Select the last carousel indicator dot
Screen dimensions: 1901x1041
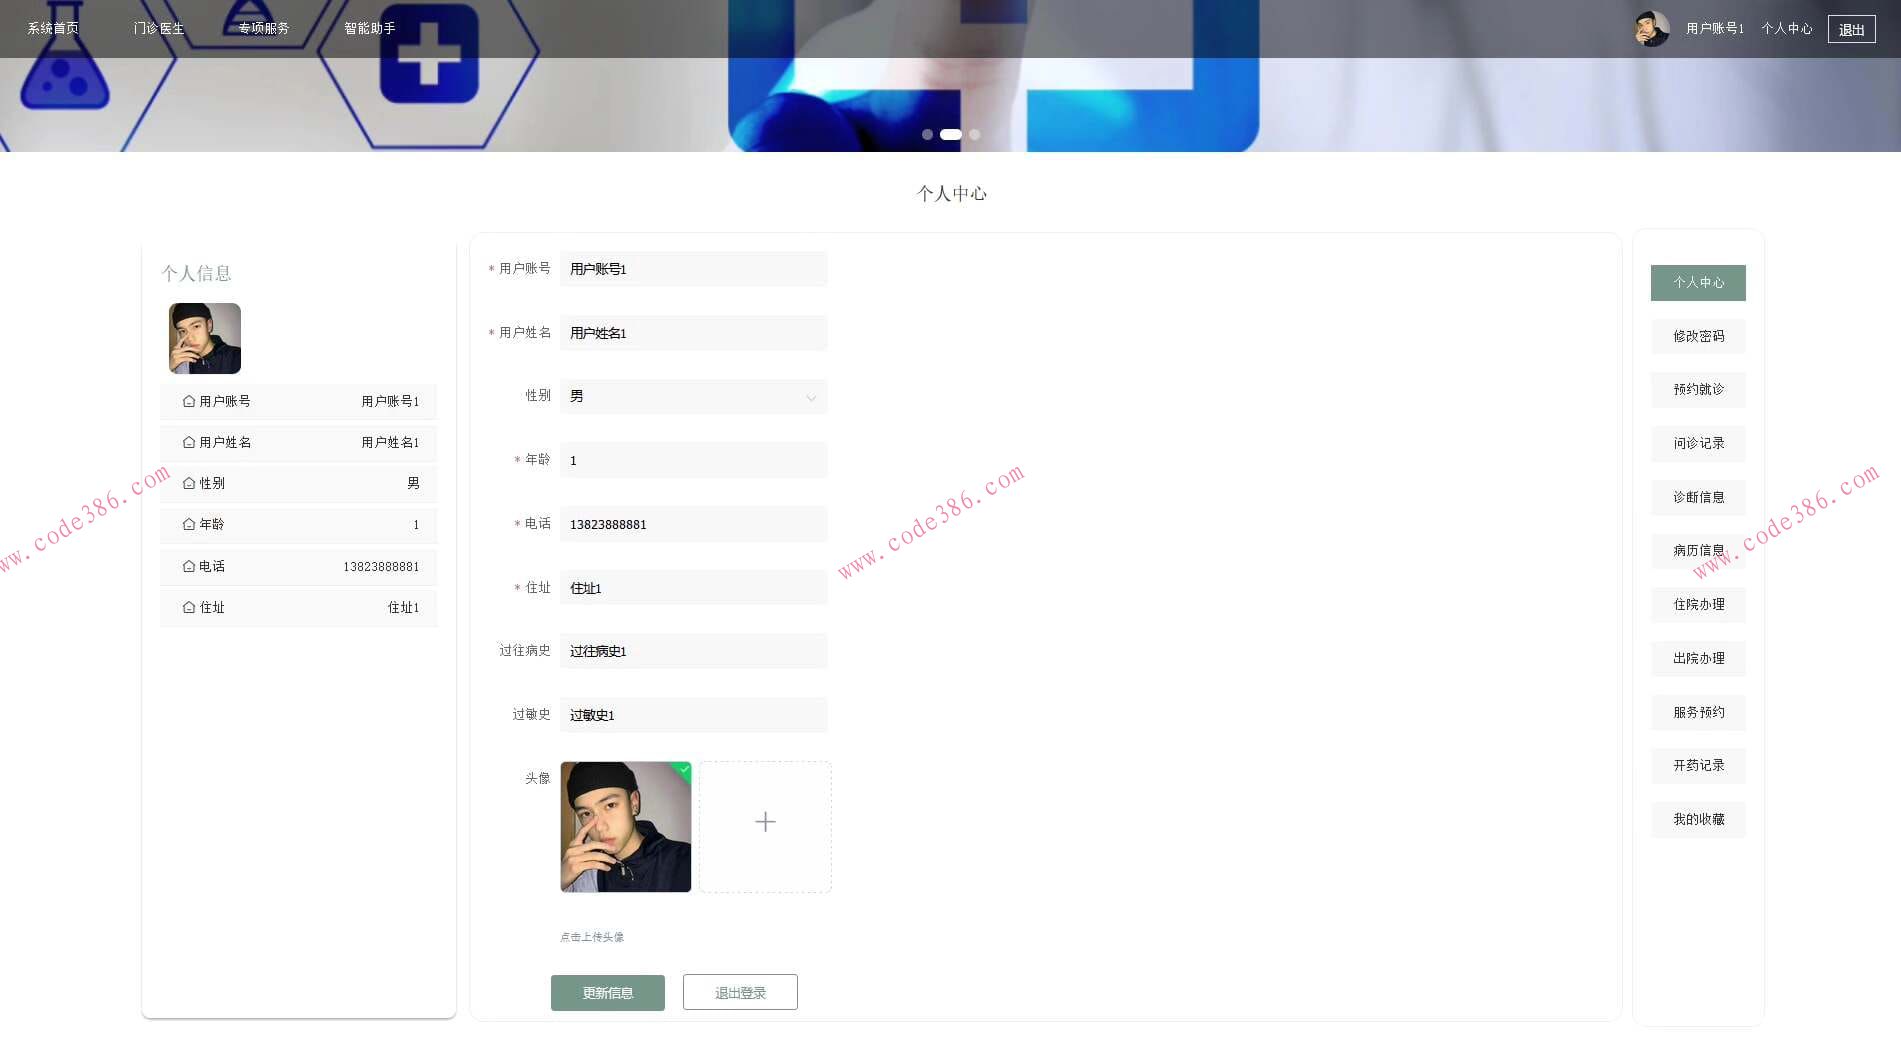pyautogui.click(x=975, y=133)
